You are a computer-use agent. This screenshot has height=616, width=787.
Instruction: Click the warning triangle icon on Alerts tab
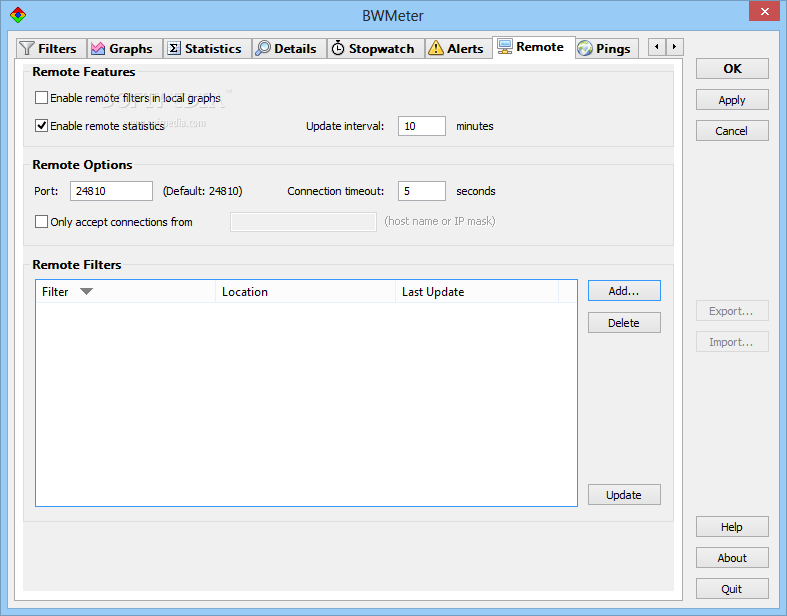coord(436,48)
